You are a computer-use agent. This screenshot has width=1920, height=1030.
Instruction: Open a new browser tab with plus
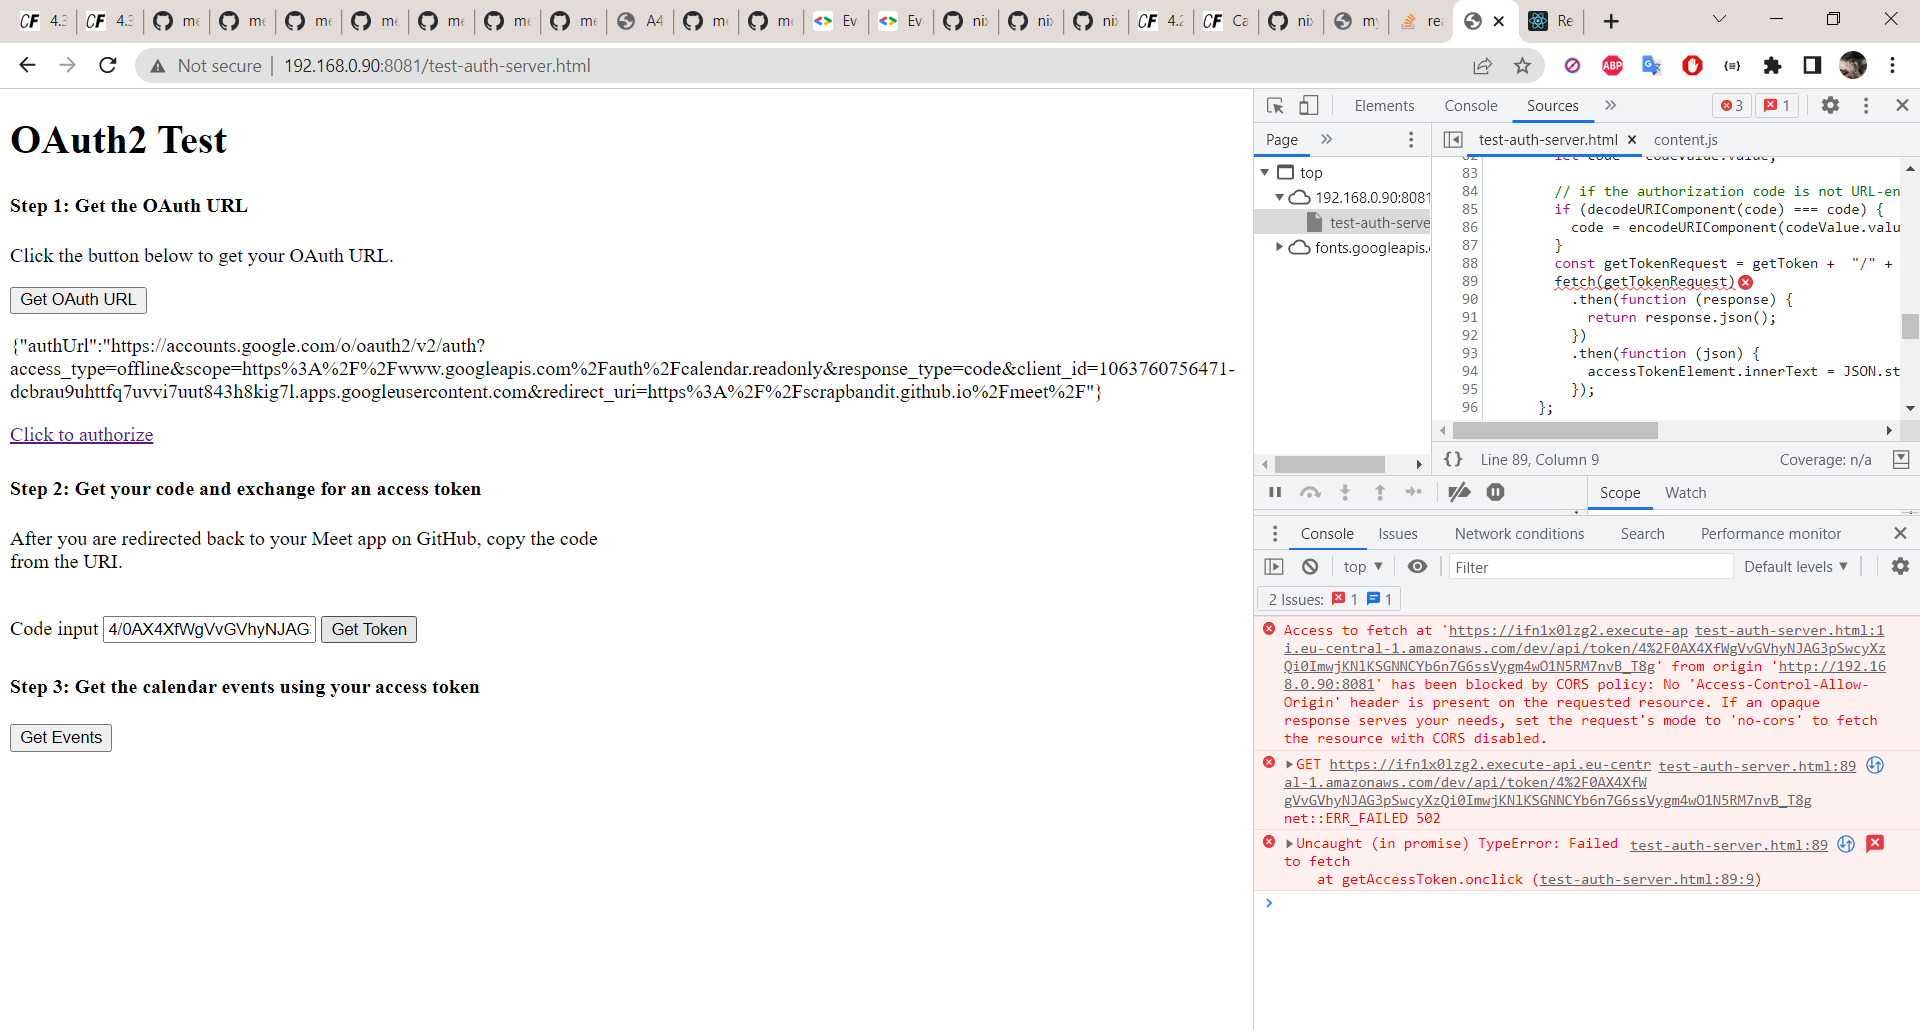tap(1611, 21)
